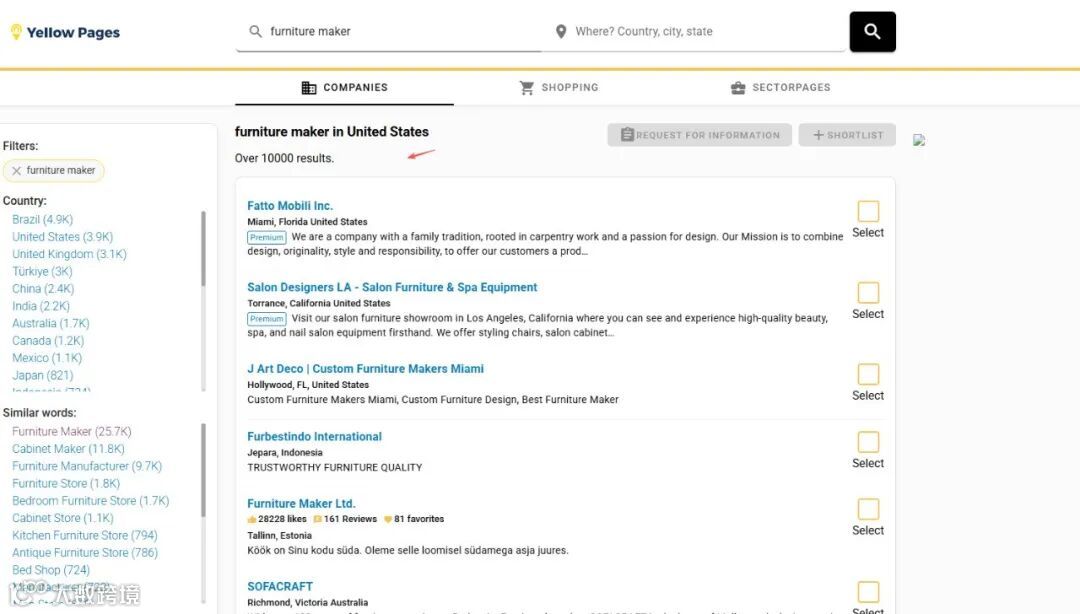The image size is (1080, 614).
Task: Filter by country India (2.2K)
Action: 41,306
